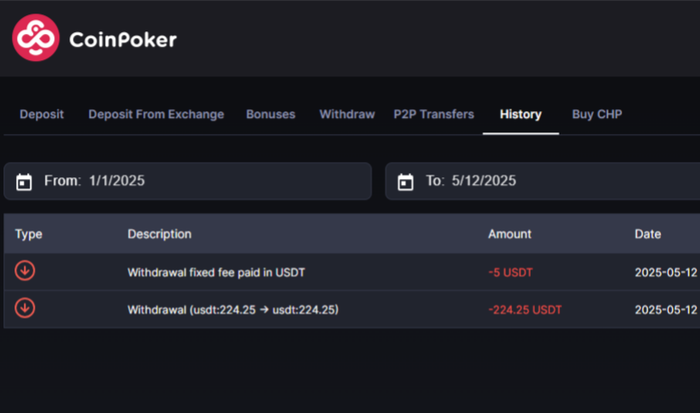The width and height of the screenshot is (700, 413).
Task: Sort by the Date column header
Action: 648,234
